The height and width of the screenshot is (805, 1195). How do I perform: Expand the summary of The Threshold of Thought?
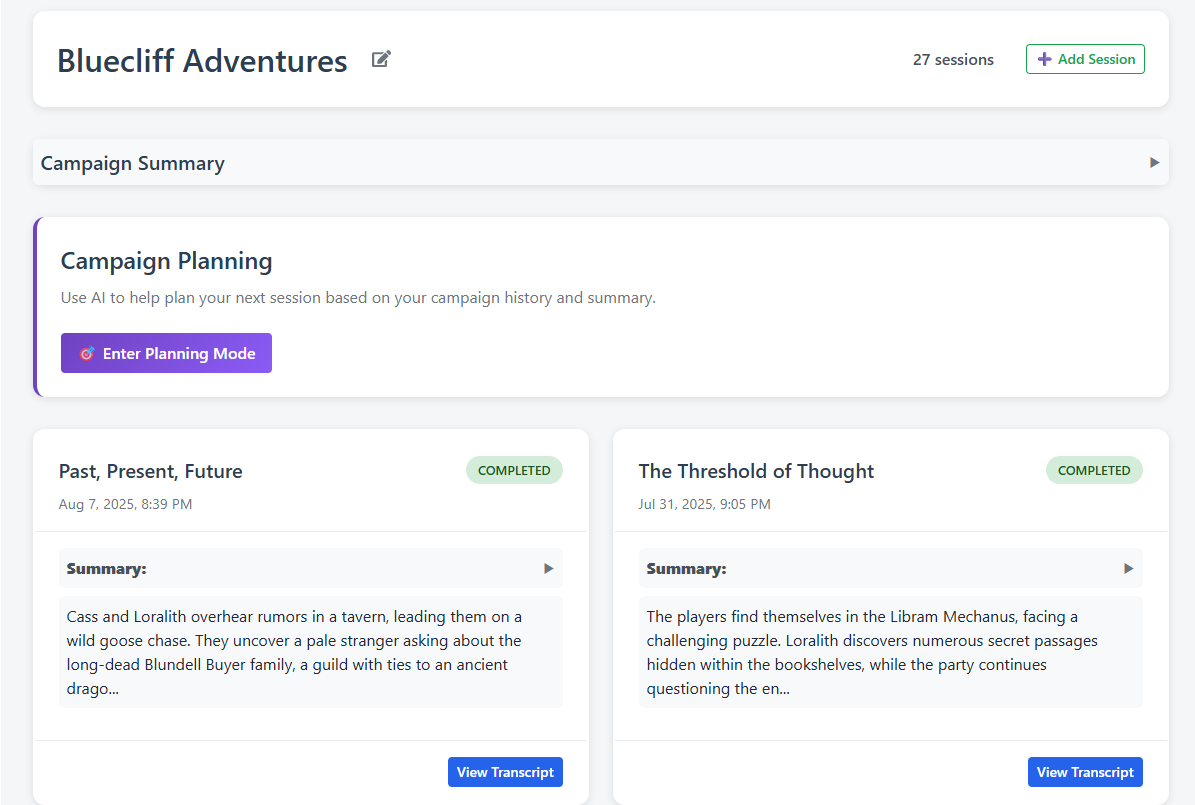pyautogui.click(x=1128, y=568)
